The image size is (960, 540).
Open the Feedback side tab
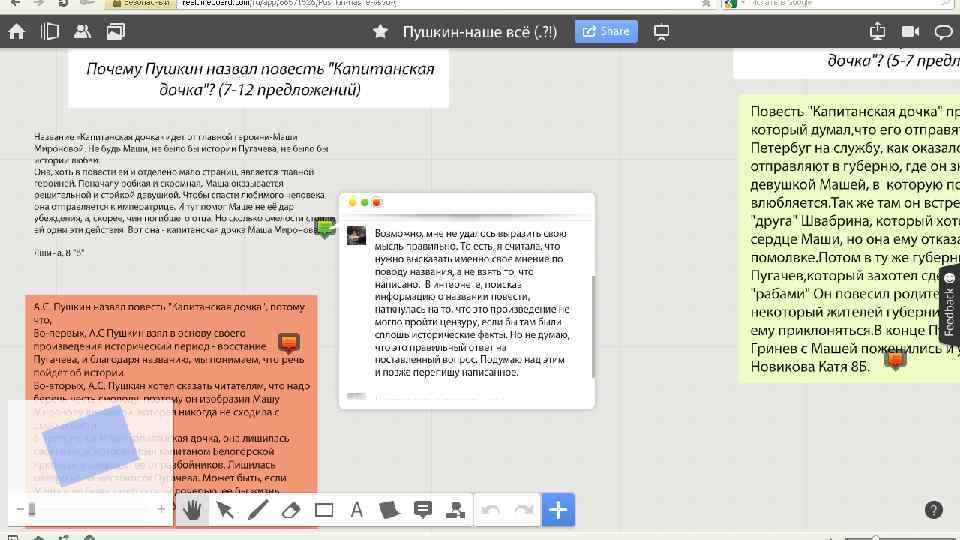click(x=950, y=304)
